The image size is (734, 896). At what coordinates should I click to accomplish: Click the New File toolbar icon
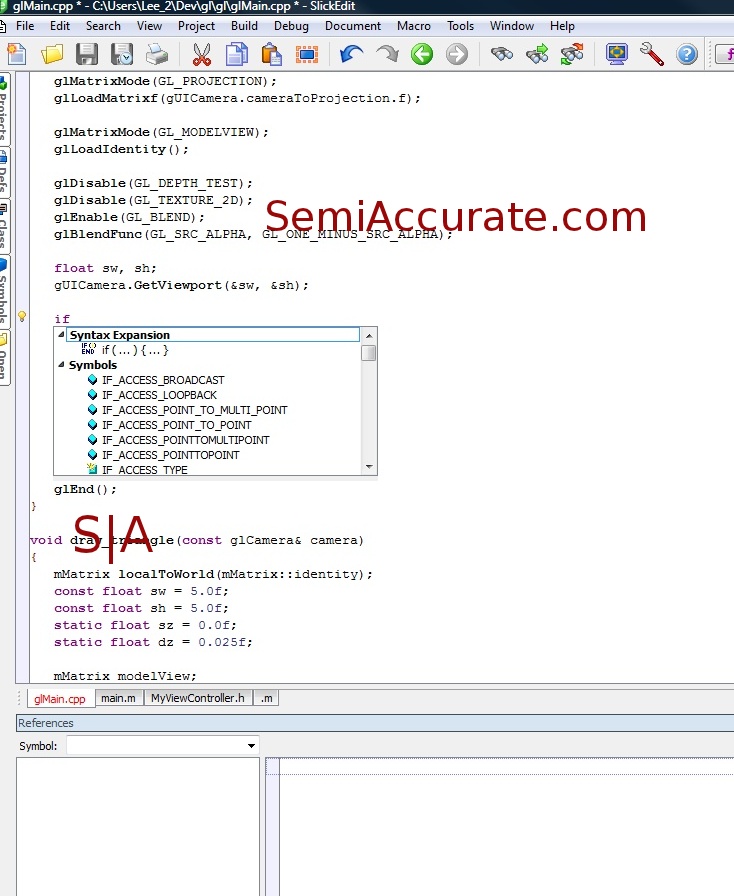[x=17, y=54]
